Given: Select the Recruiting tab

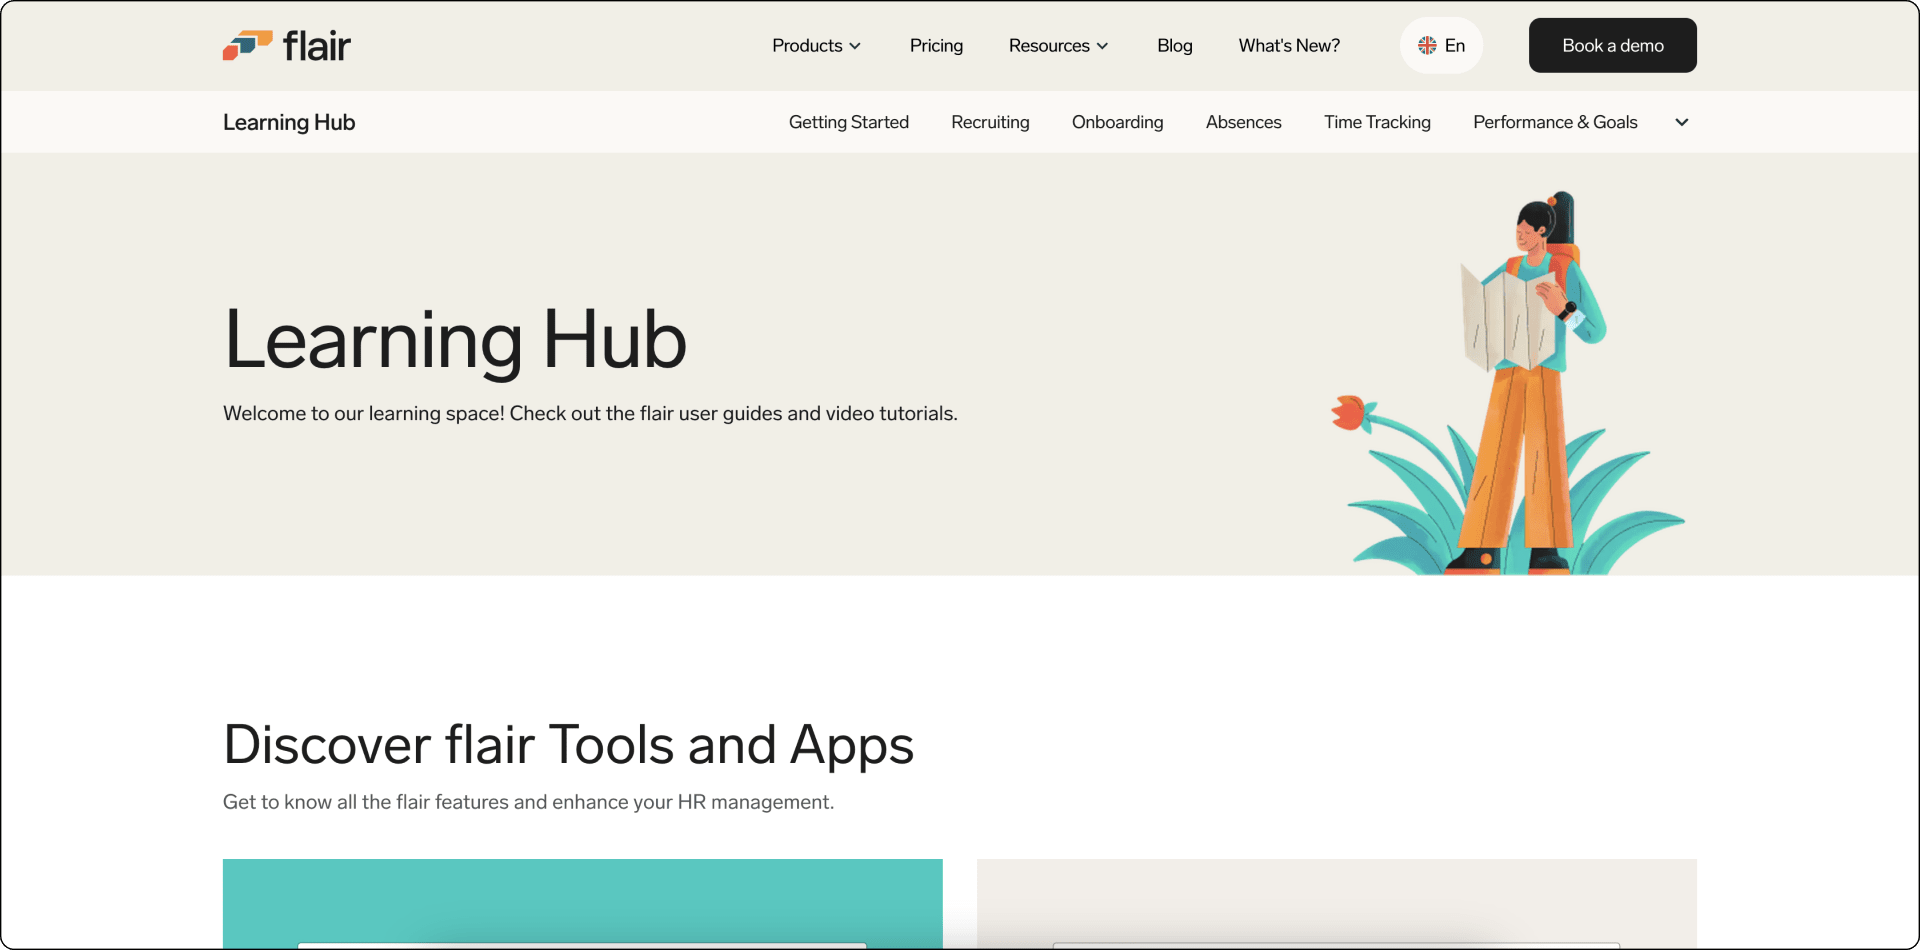Looking at the screenshot, I should tap(990, 122).
